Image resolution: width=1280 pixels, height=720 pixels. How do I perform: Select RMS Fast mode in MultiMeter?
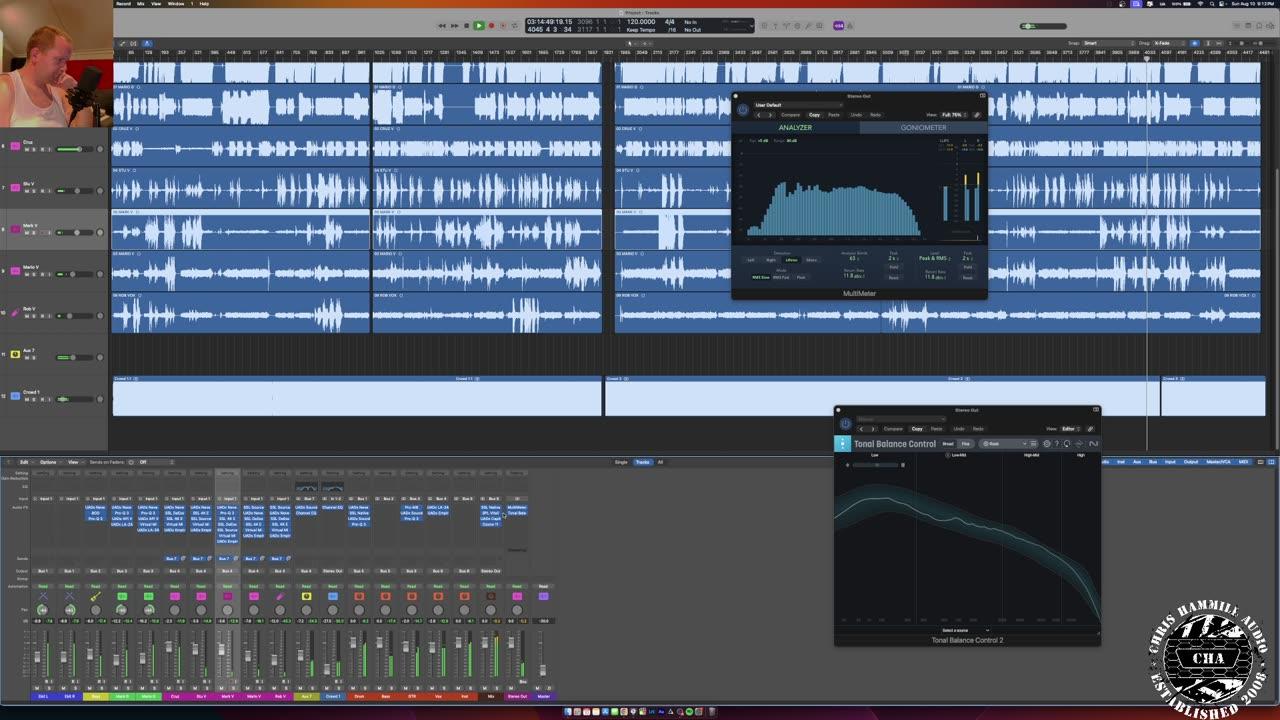(x=781, y=277)
